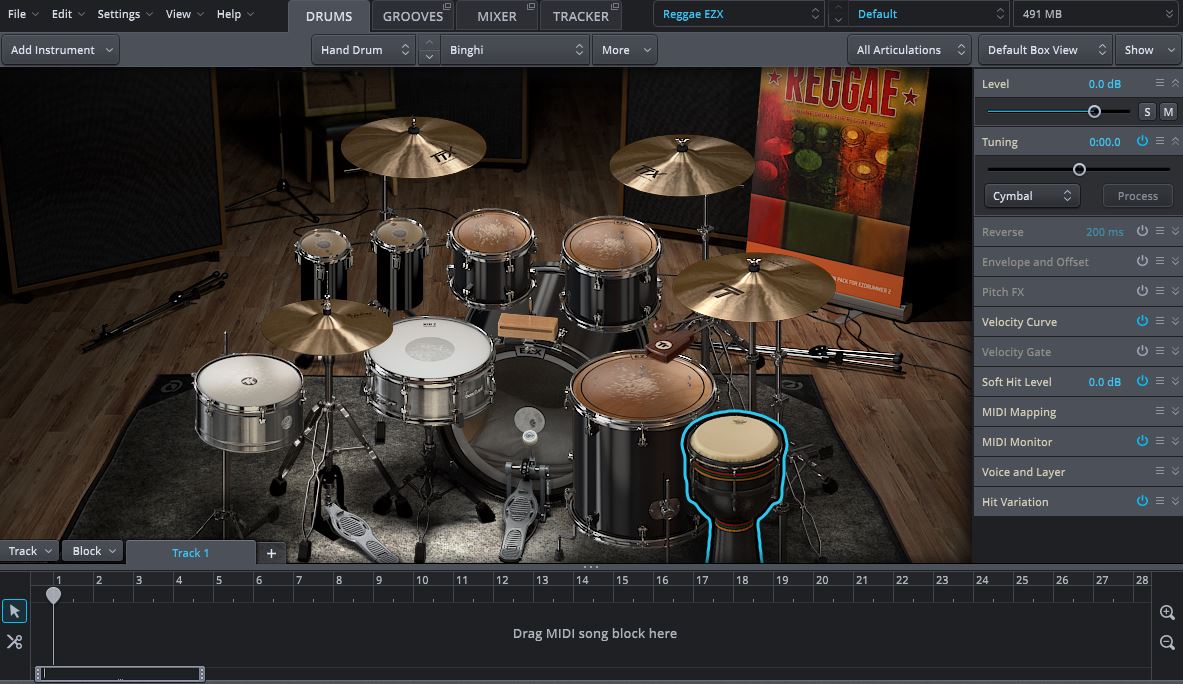Open the Hit Variation menu icon
The width and height of the screenshot is (1183, 684).
click(x=1160, y=501)
